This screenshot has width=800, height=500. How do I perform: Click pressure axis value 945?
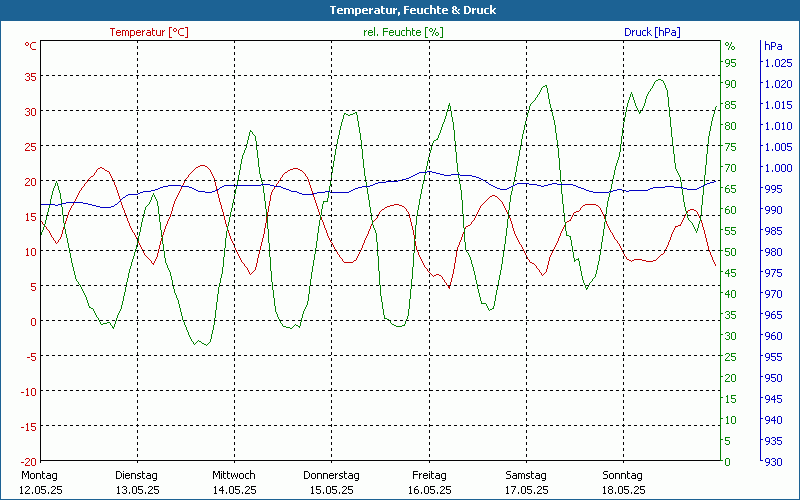tap(773, 398)
